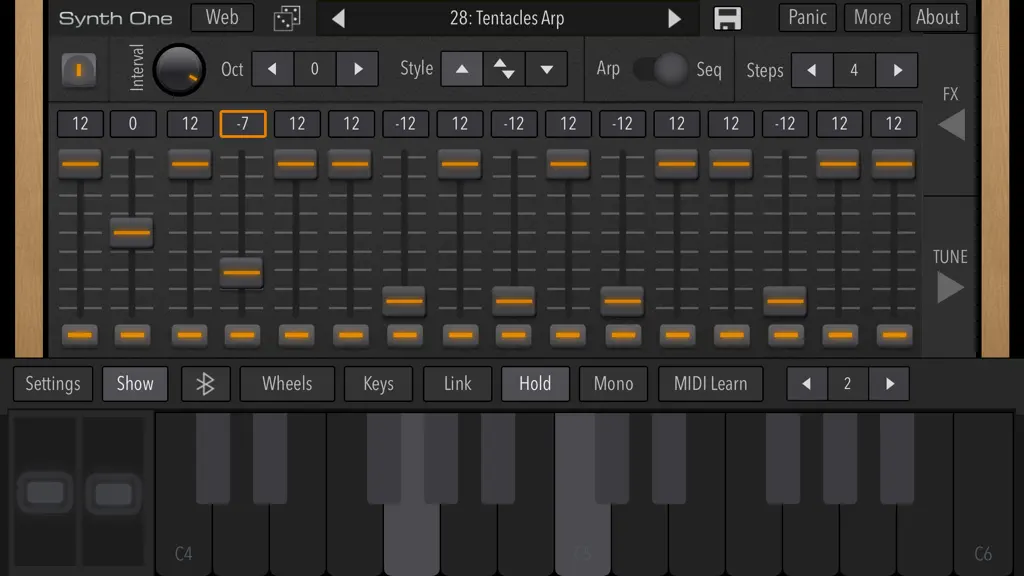Select the highlighted -7 step value box
This screenshot has height=576, width=1024.
click(x=243, y=124)
